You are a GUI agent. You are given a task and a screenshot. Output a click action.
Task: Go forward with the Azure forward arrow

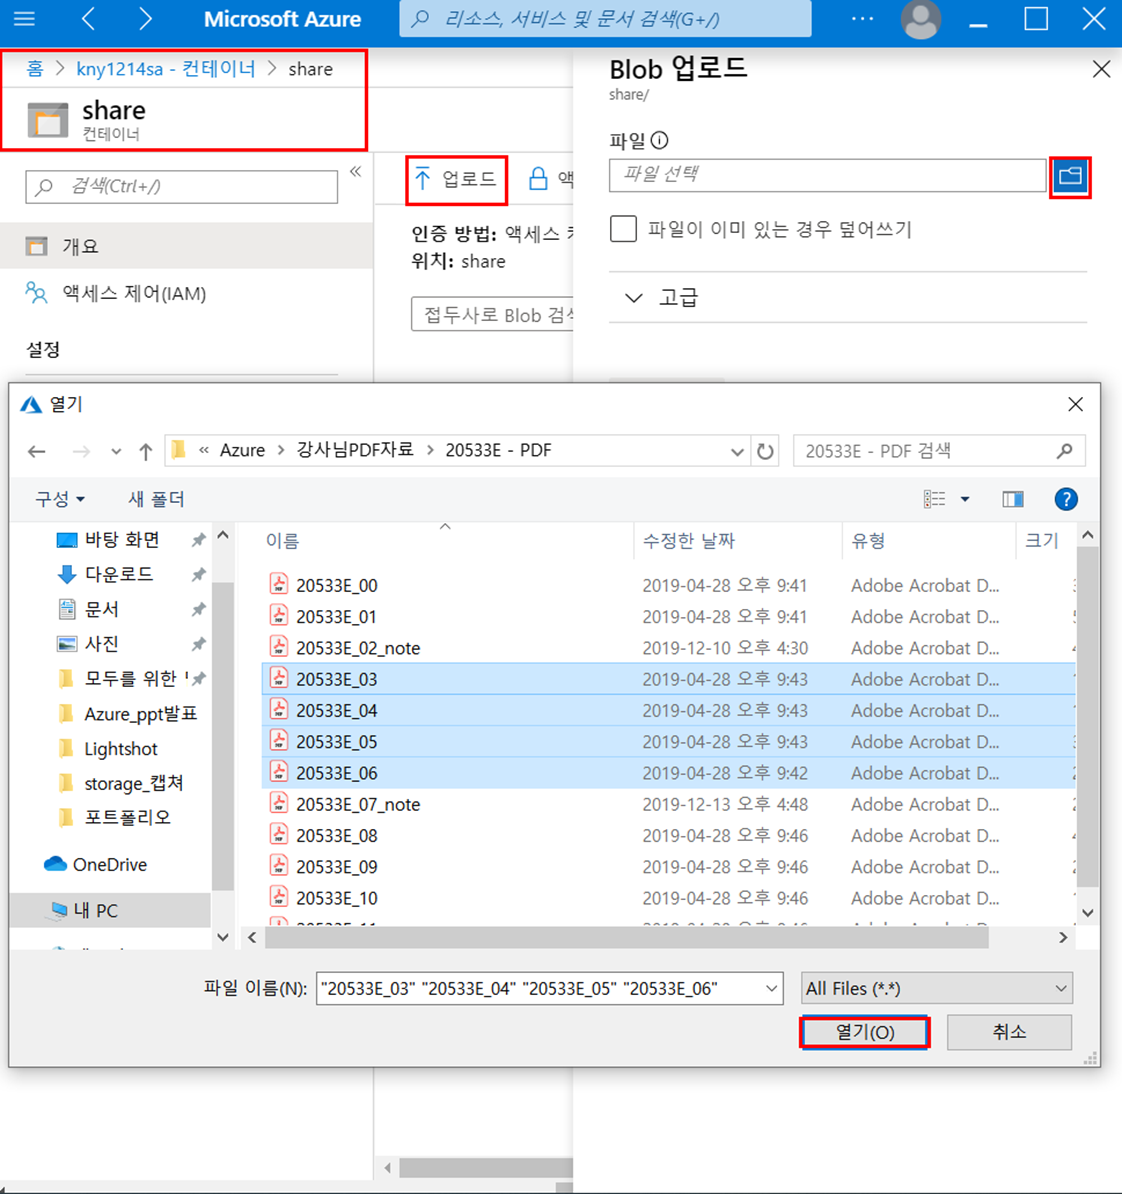[145, 18]
